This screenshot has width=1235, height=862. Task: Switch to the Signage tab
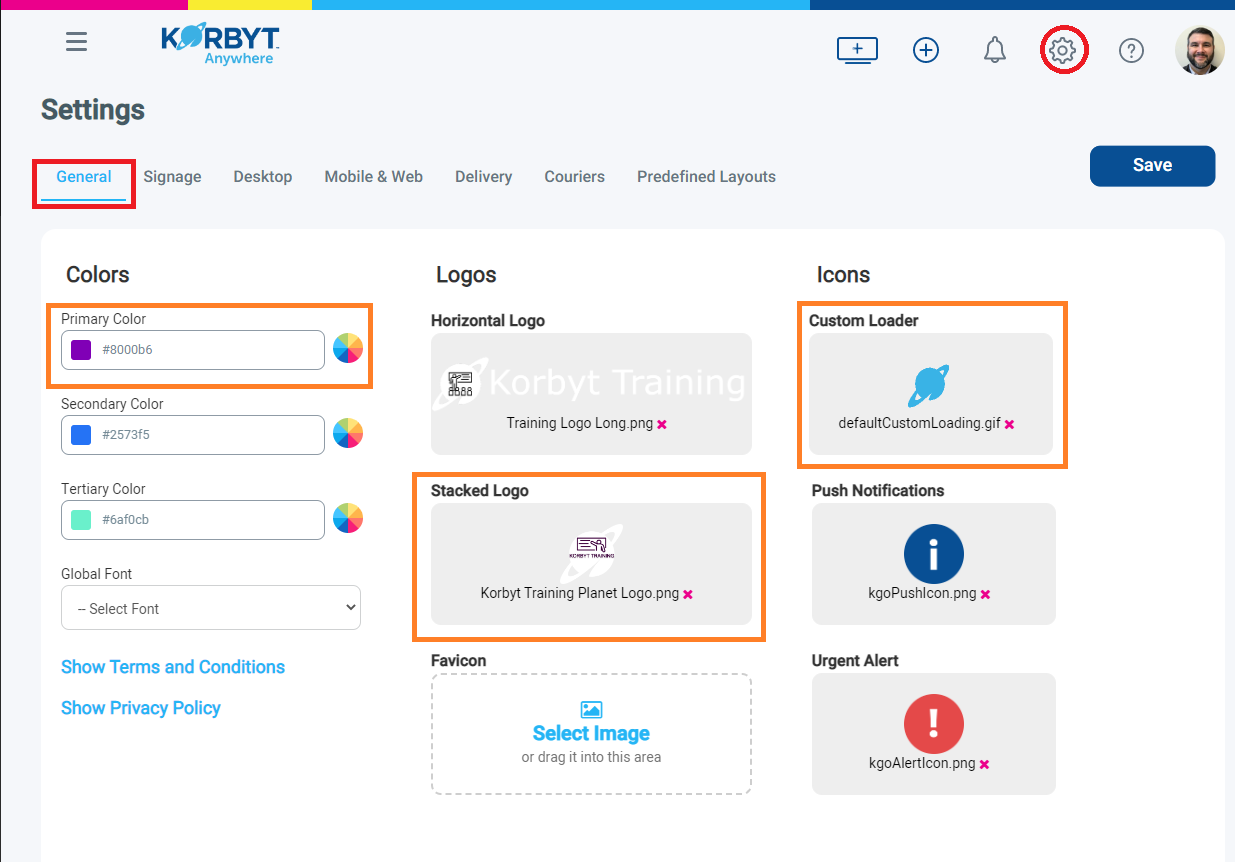tap(172, 177)
